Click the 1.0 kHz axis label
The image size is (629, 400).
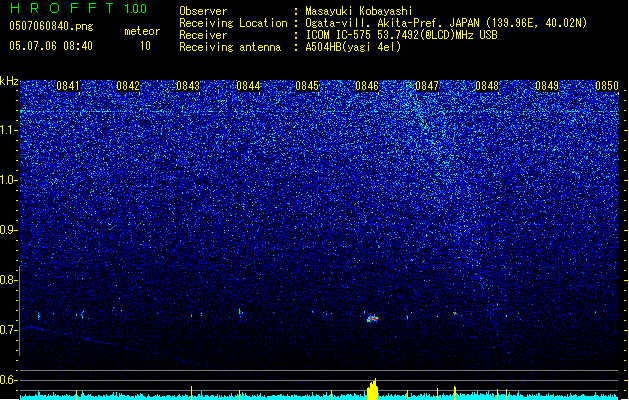9,180
